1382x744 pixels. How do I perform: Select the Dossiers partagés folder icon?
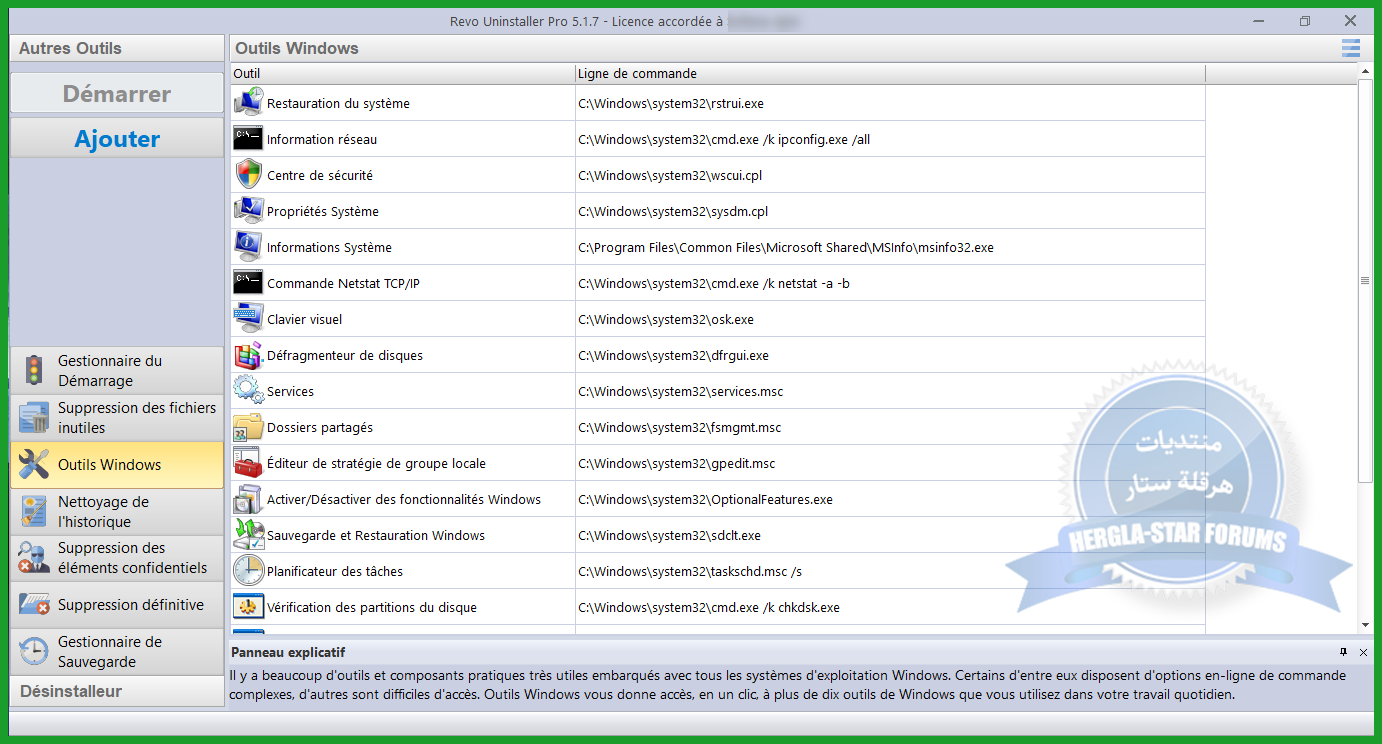pyautogui.click(x=248, y=427)
